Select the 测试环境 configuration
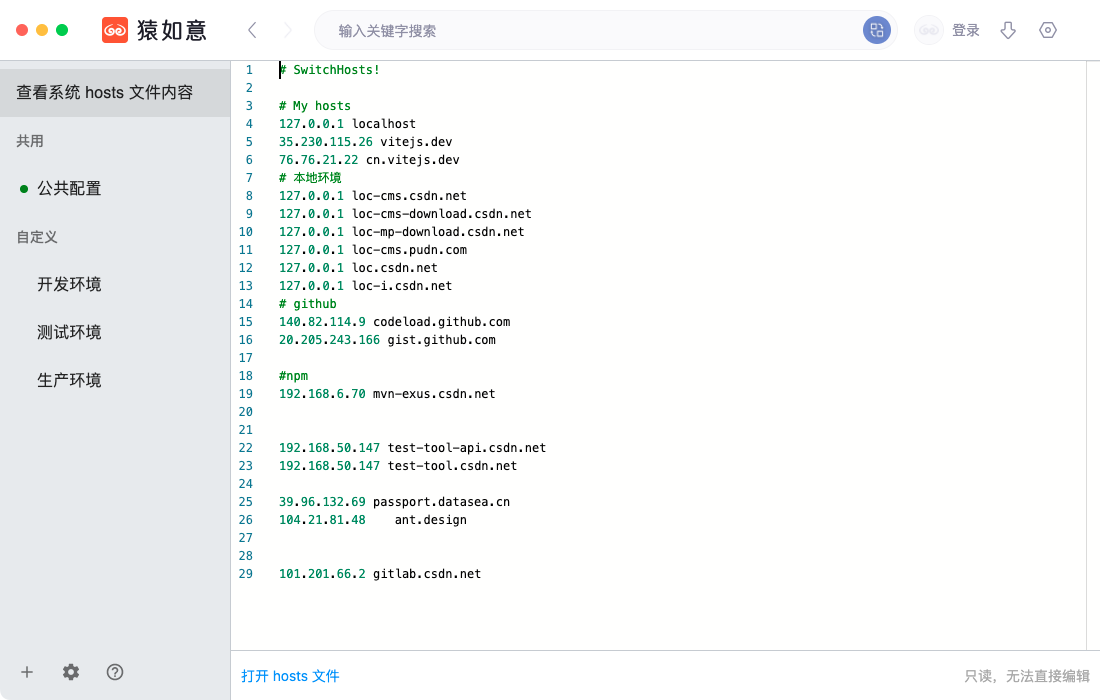The width and height of the screenshot is (1100, 700). pyautogui.click(x=115, y=332)
